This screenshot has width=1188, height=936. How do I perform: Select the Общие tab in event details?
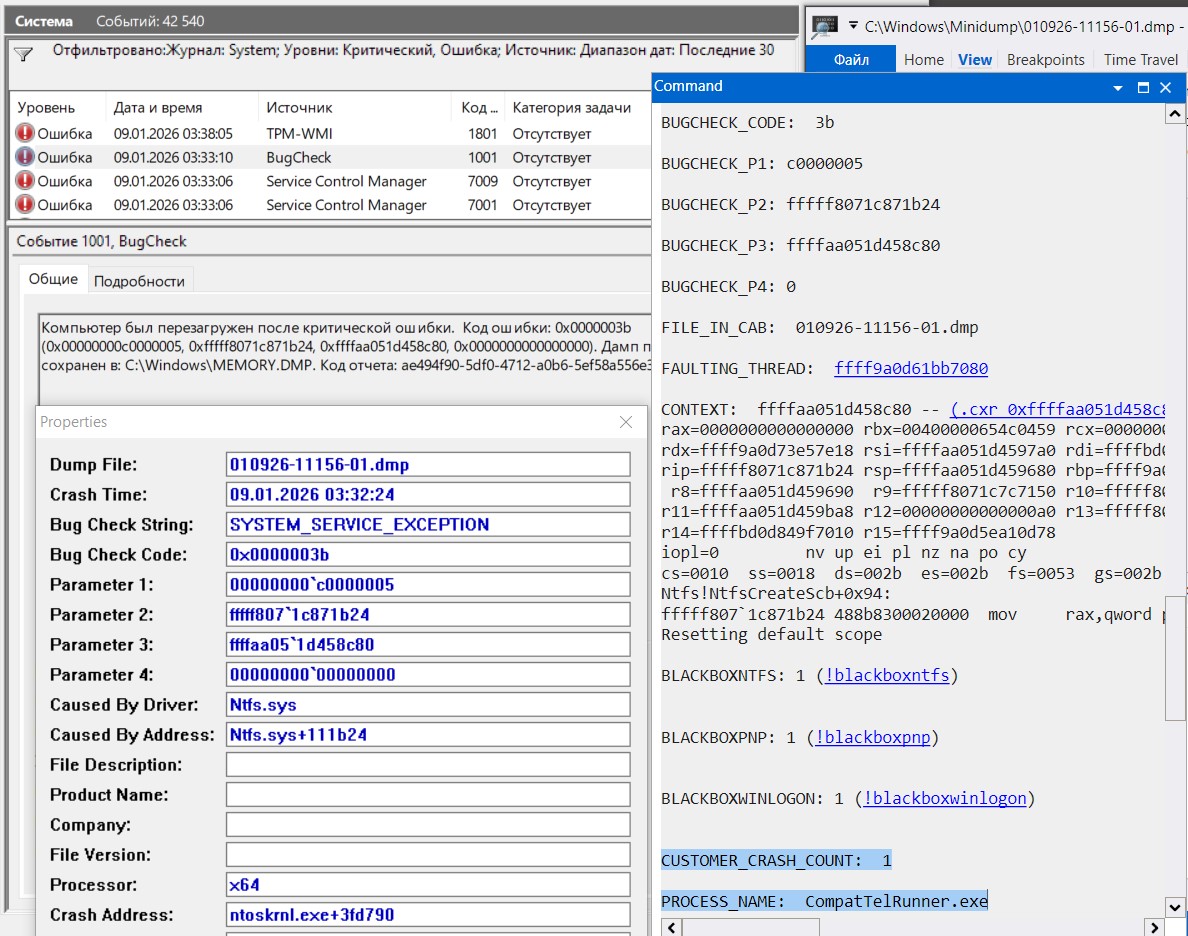53,279
